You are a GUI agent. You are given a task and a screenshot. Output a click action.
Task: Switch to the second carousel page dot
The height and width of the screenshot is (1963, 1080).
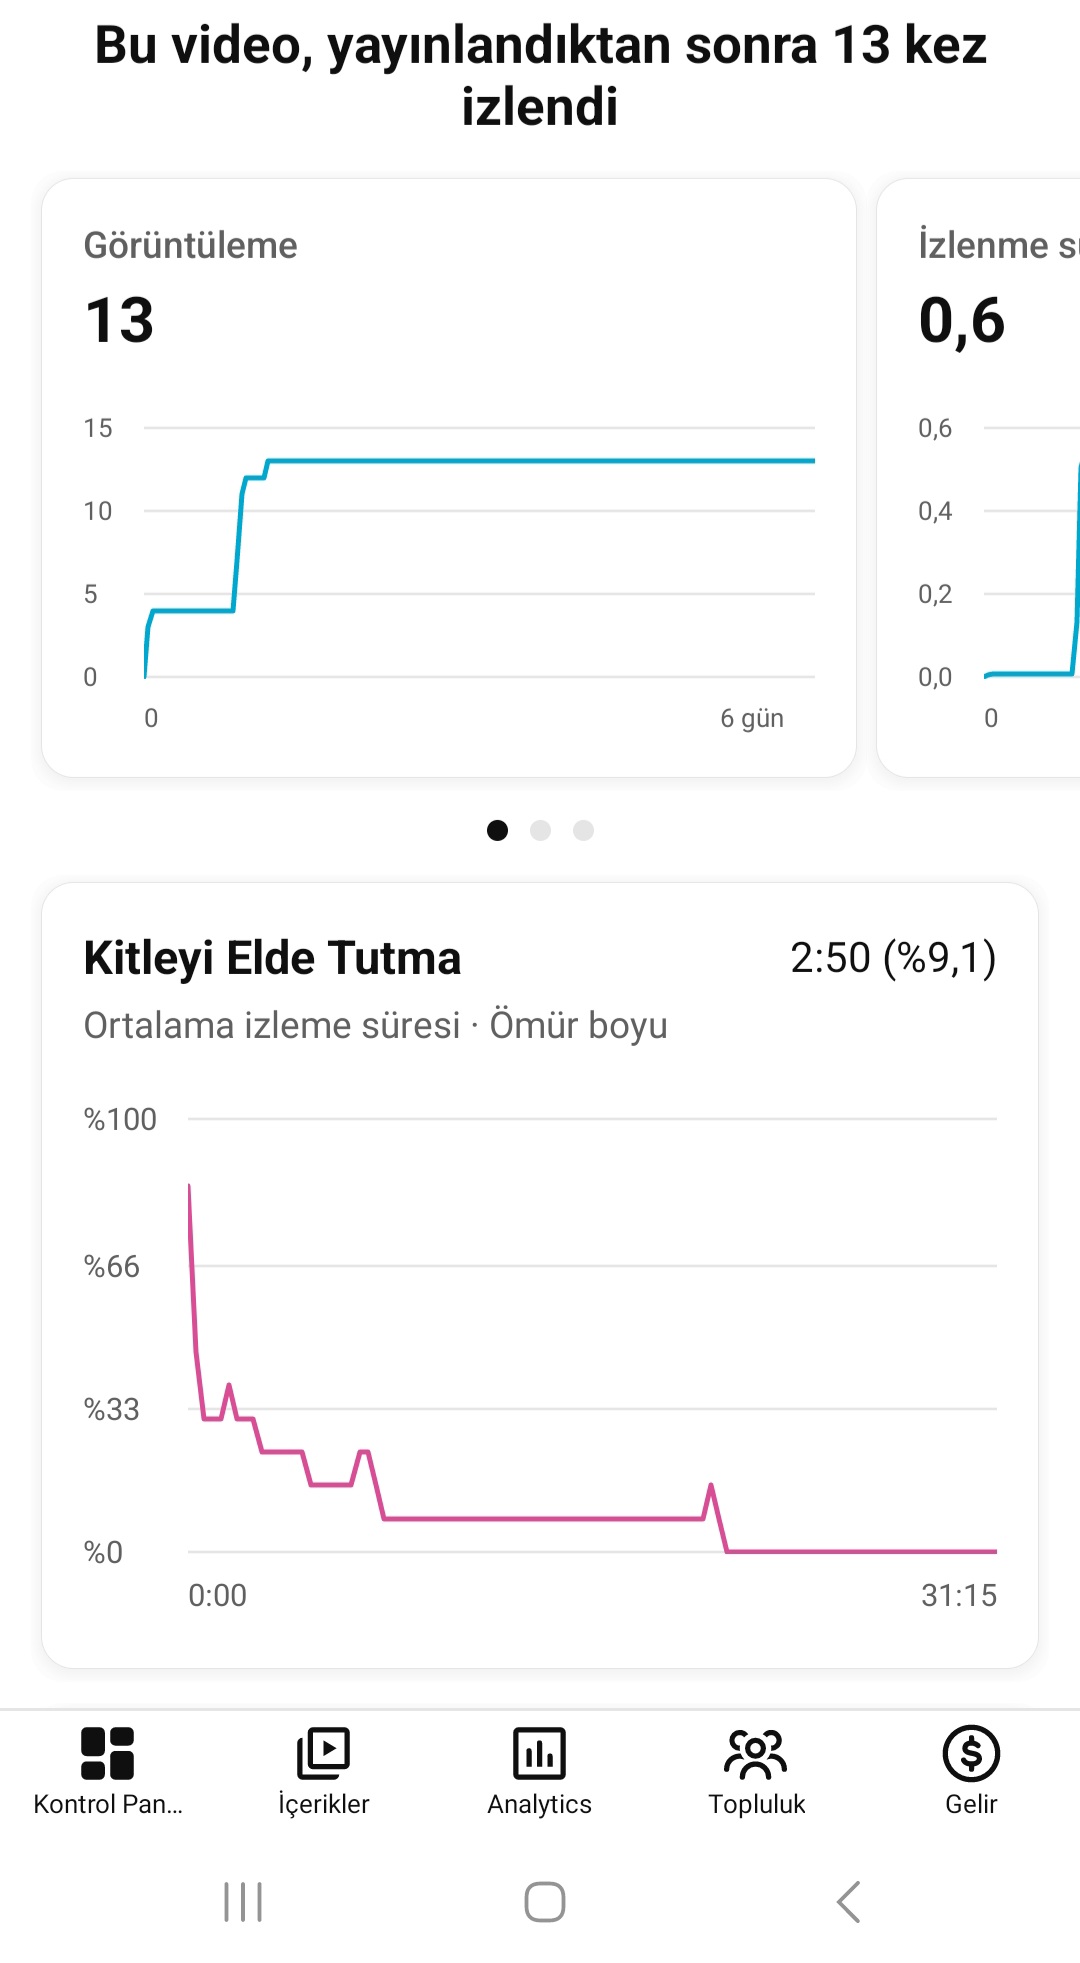(540, 830)
